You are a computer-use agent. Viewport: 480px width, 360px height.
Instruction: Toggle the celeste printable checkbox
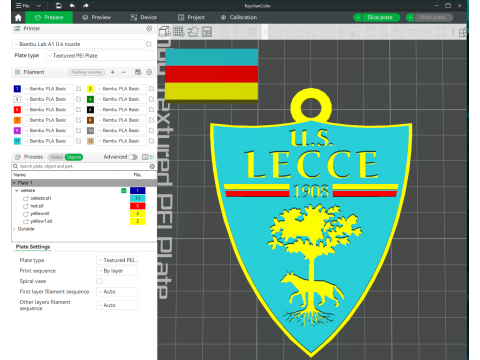[124, 191]
